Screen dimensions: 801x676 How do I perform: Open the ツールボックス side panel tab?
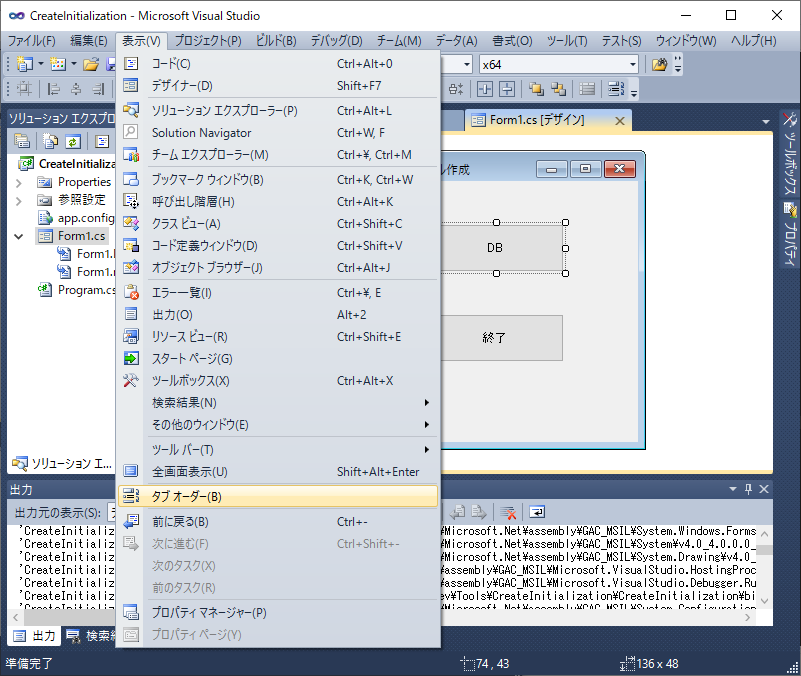[x=790, y=154]
